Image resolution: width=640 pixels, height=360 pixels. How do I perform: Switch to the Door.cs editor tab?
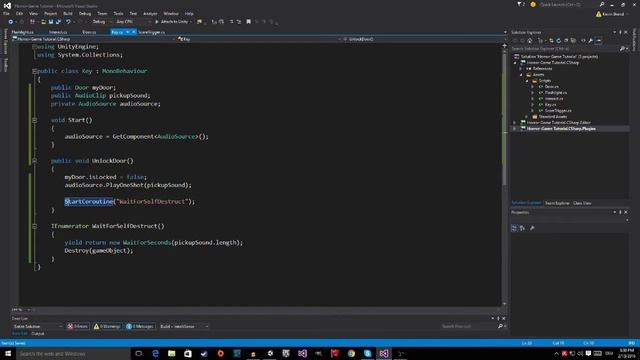(89, 32)
